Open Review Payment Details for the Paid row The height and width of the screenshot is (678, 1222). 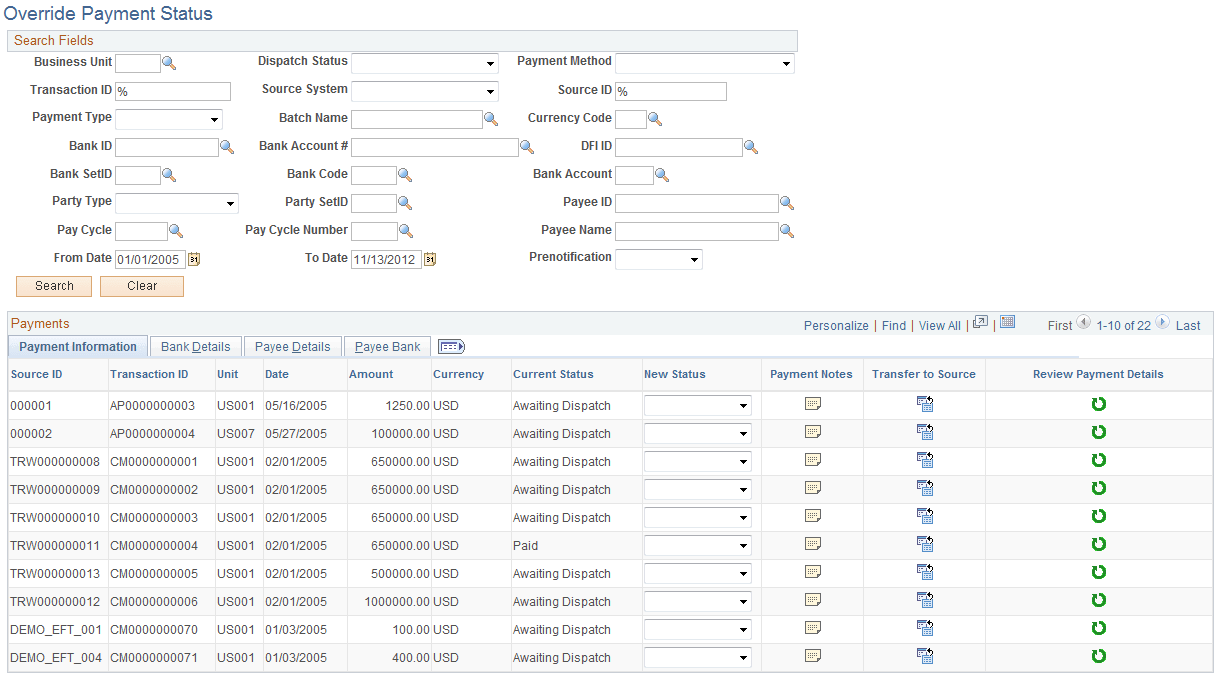coord(1097,544)
